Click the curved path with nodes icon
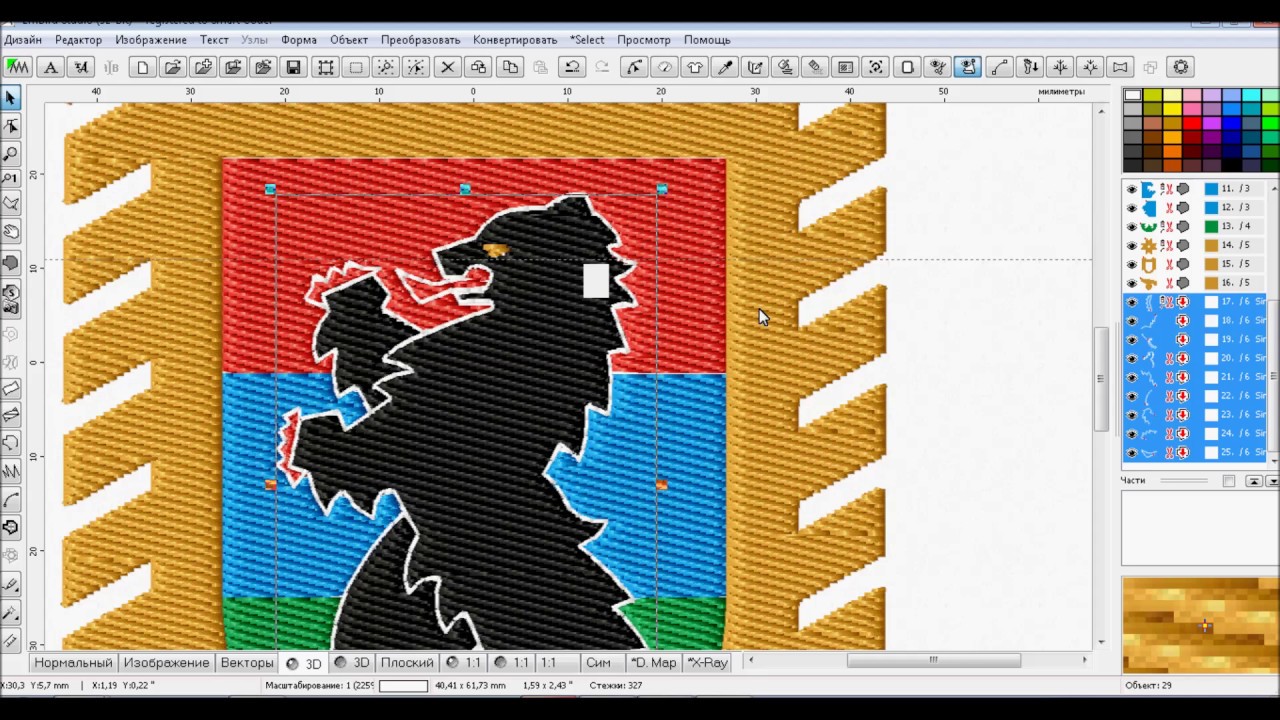Screen dimensions: 1280x720 pos(999,67)
